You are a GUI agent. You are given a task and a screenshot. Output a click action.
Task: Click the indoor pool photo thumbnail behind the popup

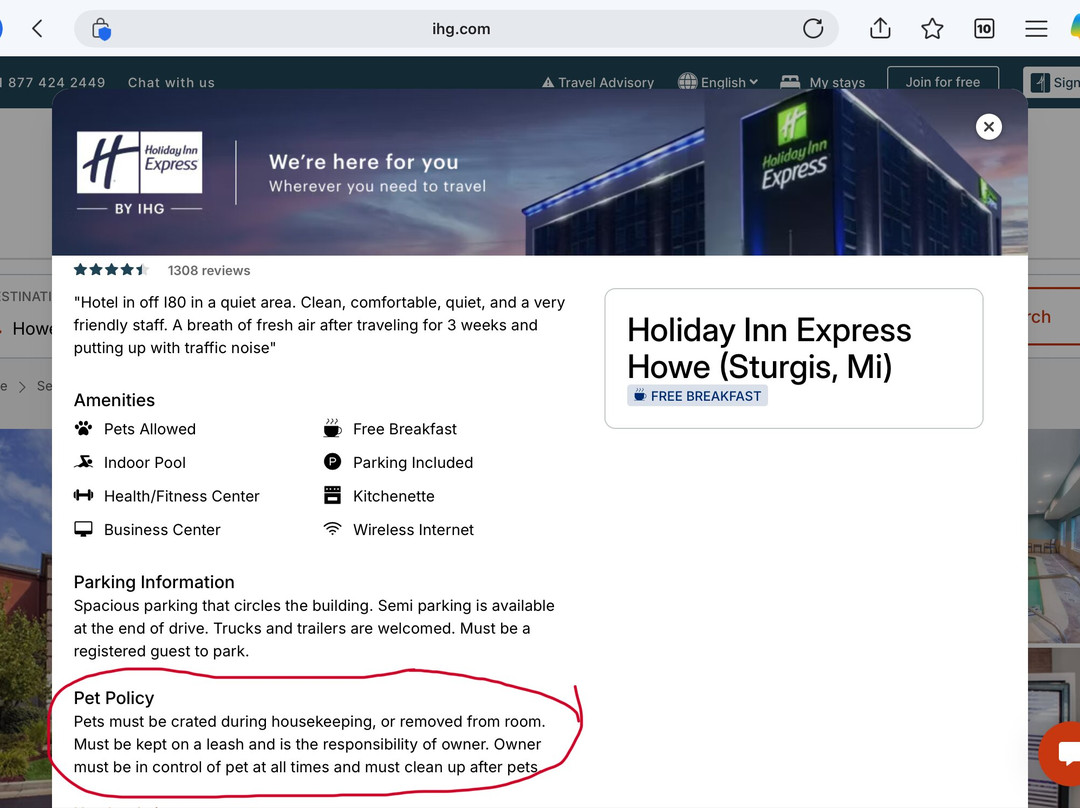coord(1054,538)
